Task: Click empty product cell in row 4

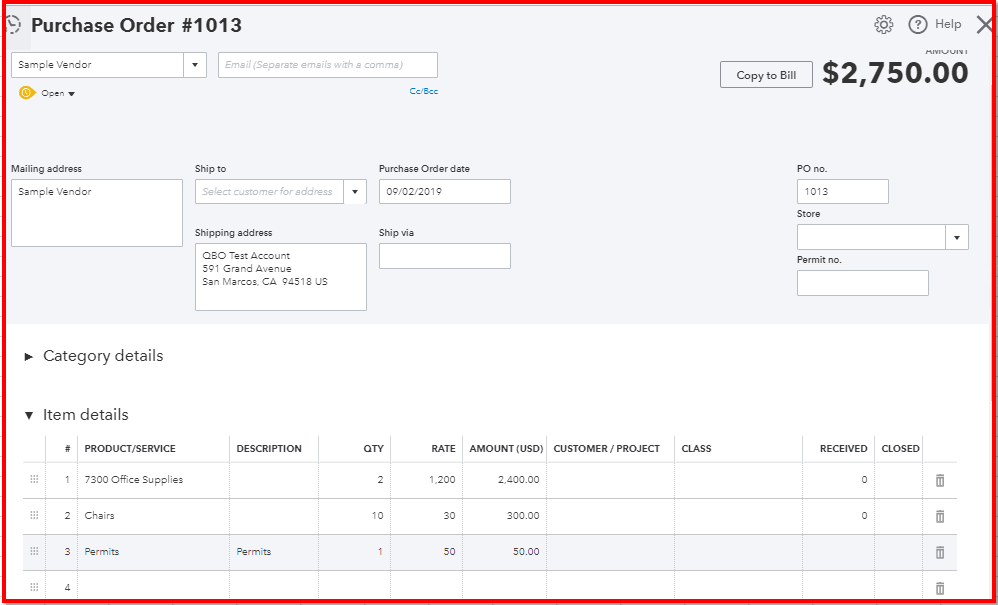Action: [153, 587]
